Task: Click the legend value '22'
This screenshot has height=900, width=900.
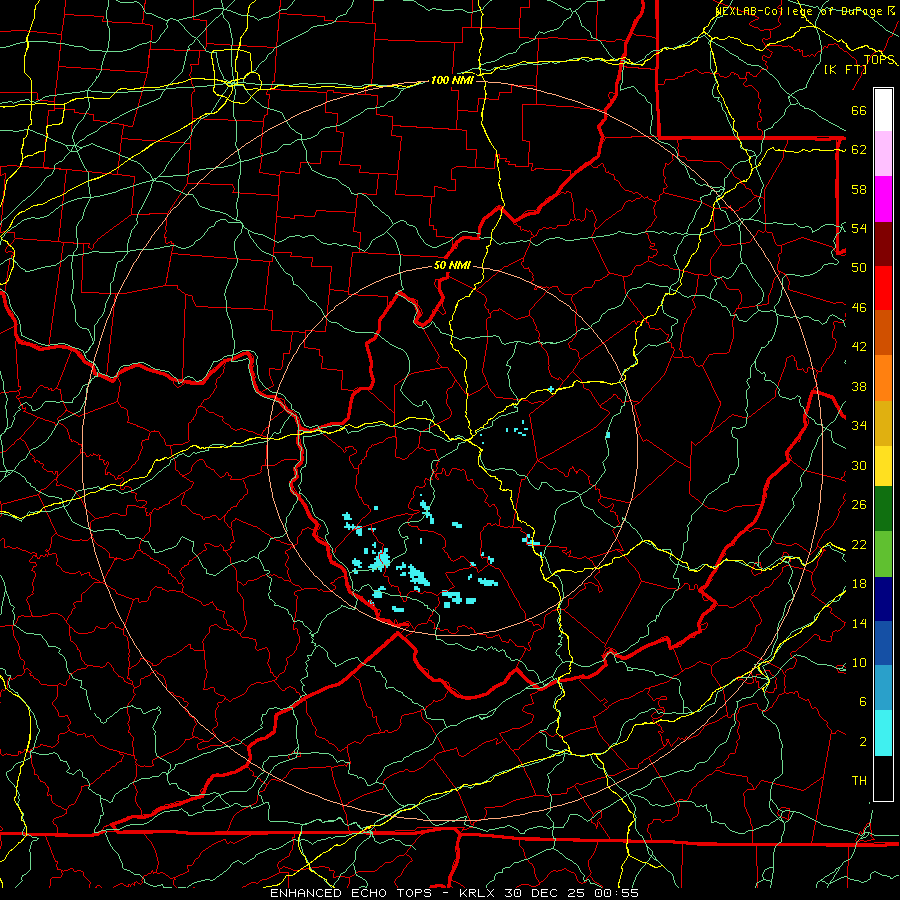Action: [x=859, y=544]
